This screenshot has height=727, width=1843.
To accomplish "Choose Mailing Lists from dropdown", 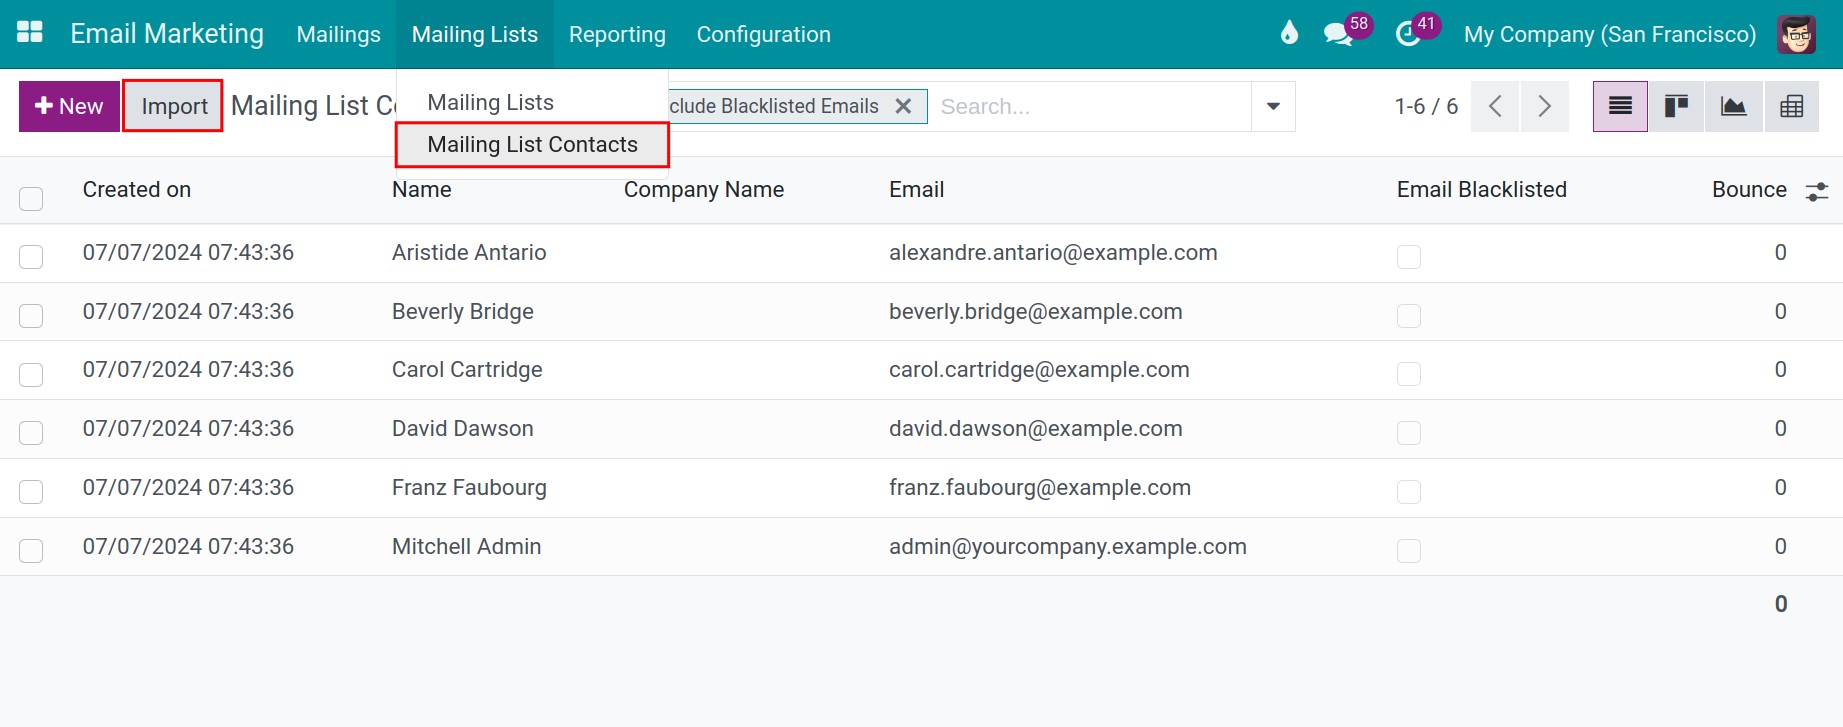I will (x=490, y=102).
